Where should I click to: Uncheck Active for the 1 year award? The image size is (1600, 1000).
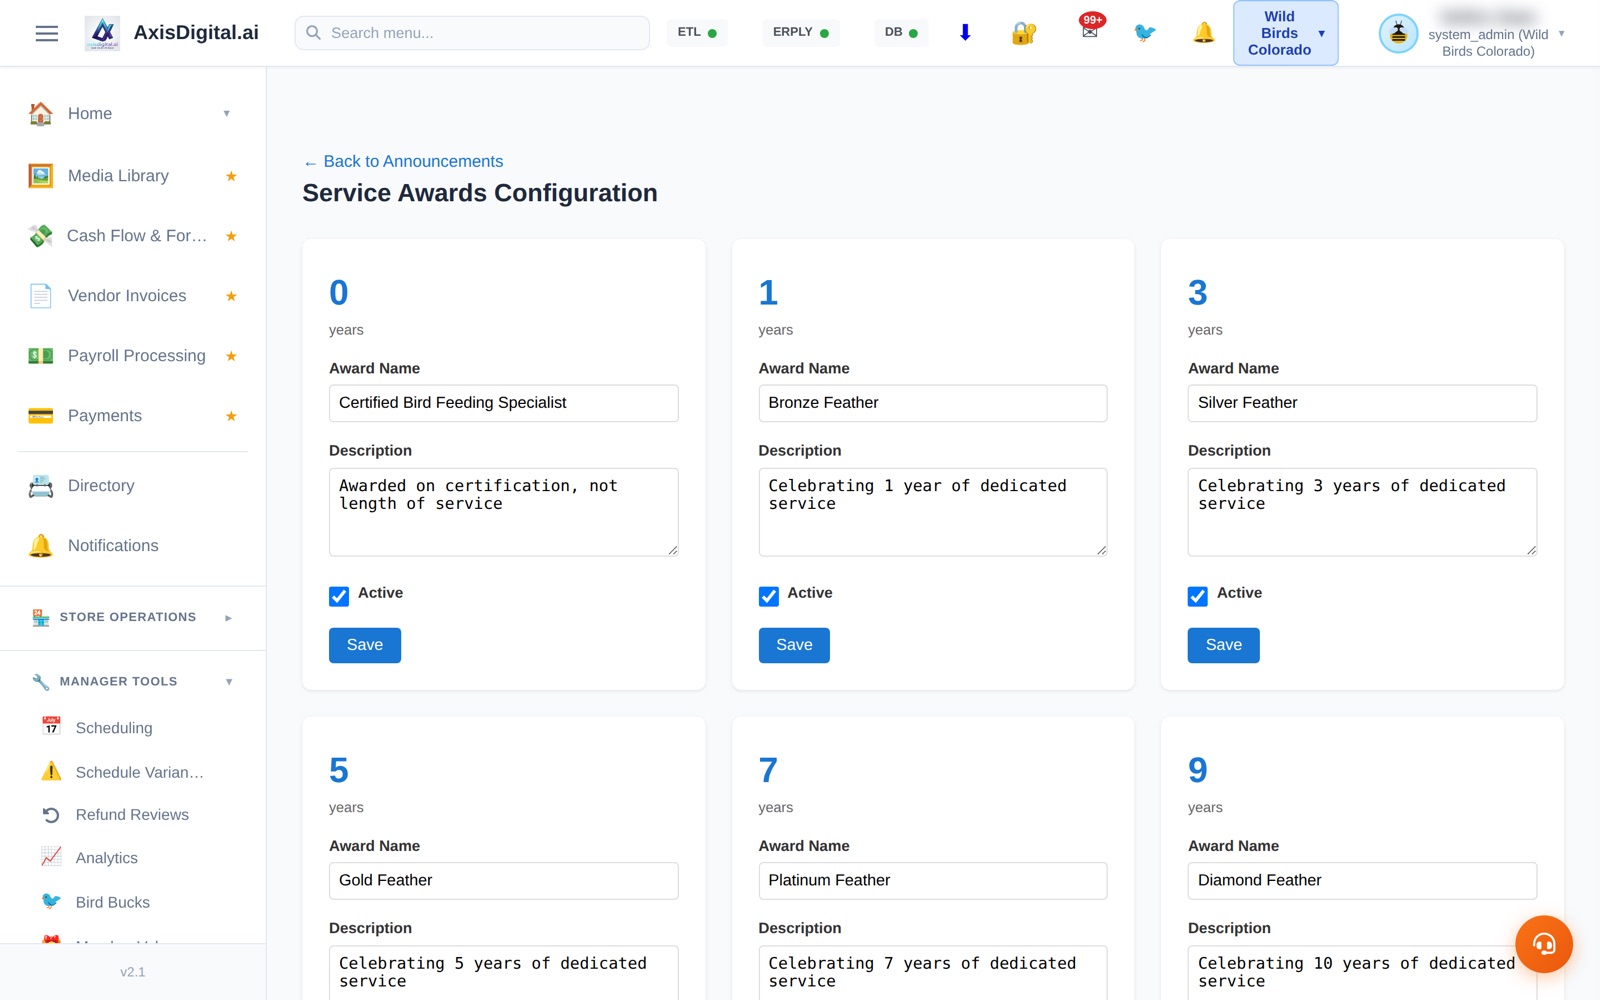tap(768, 596)
